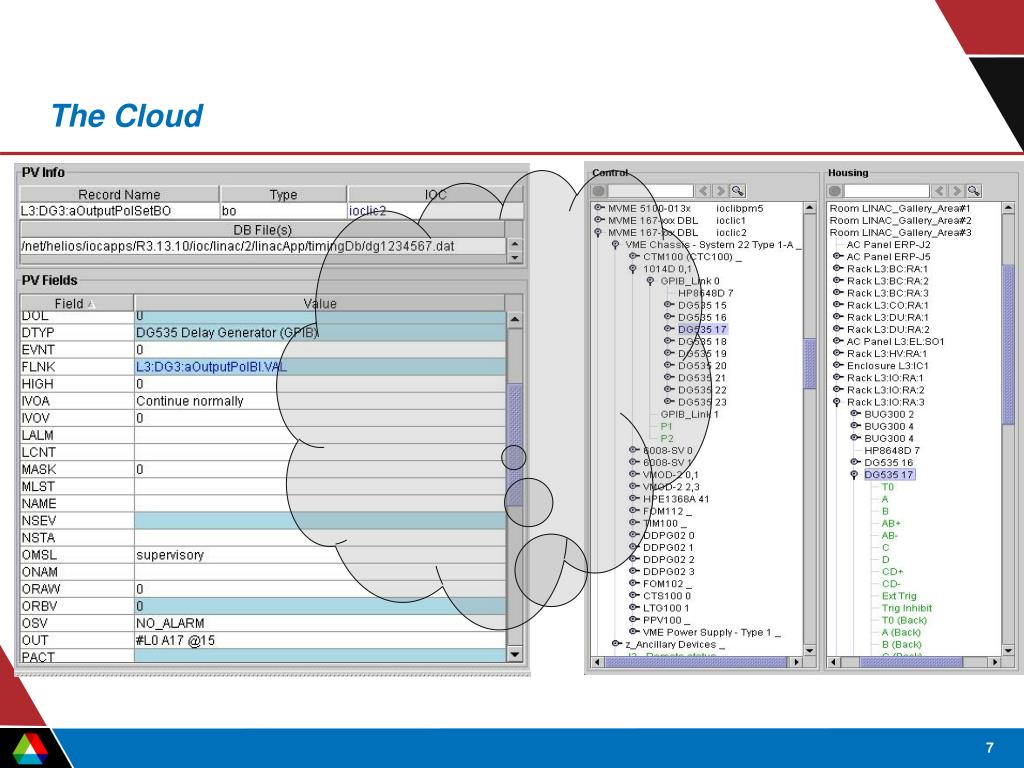Select GPIB_Link 1 tree item
This screenshot has width=1024, height=768.
689,414
